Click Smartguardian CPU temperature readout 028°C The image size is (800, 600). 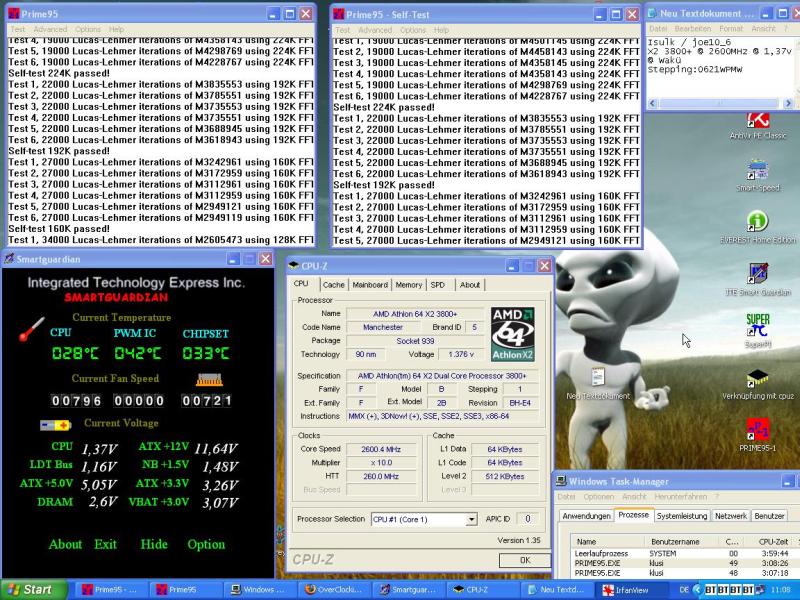coord(75,353)
